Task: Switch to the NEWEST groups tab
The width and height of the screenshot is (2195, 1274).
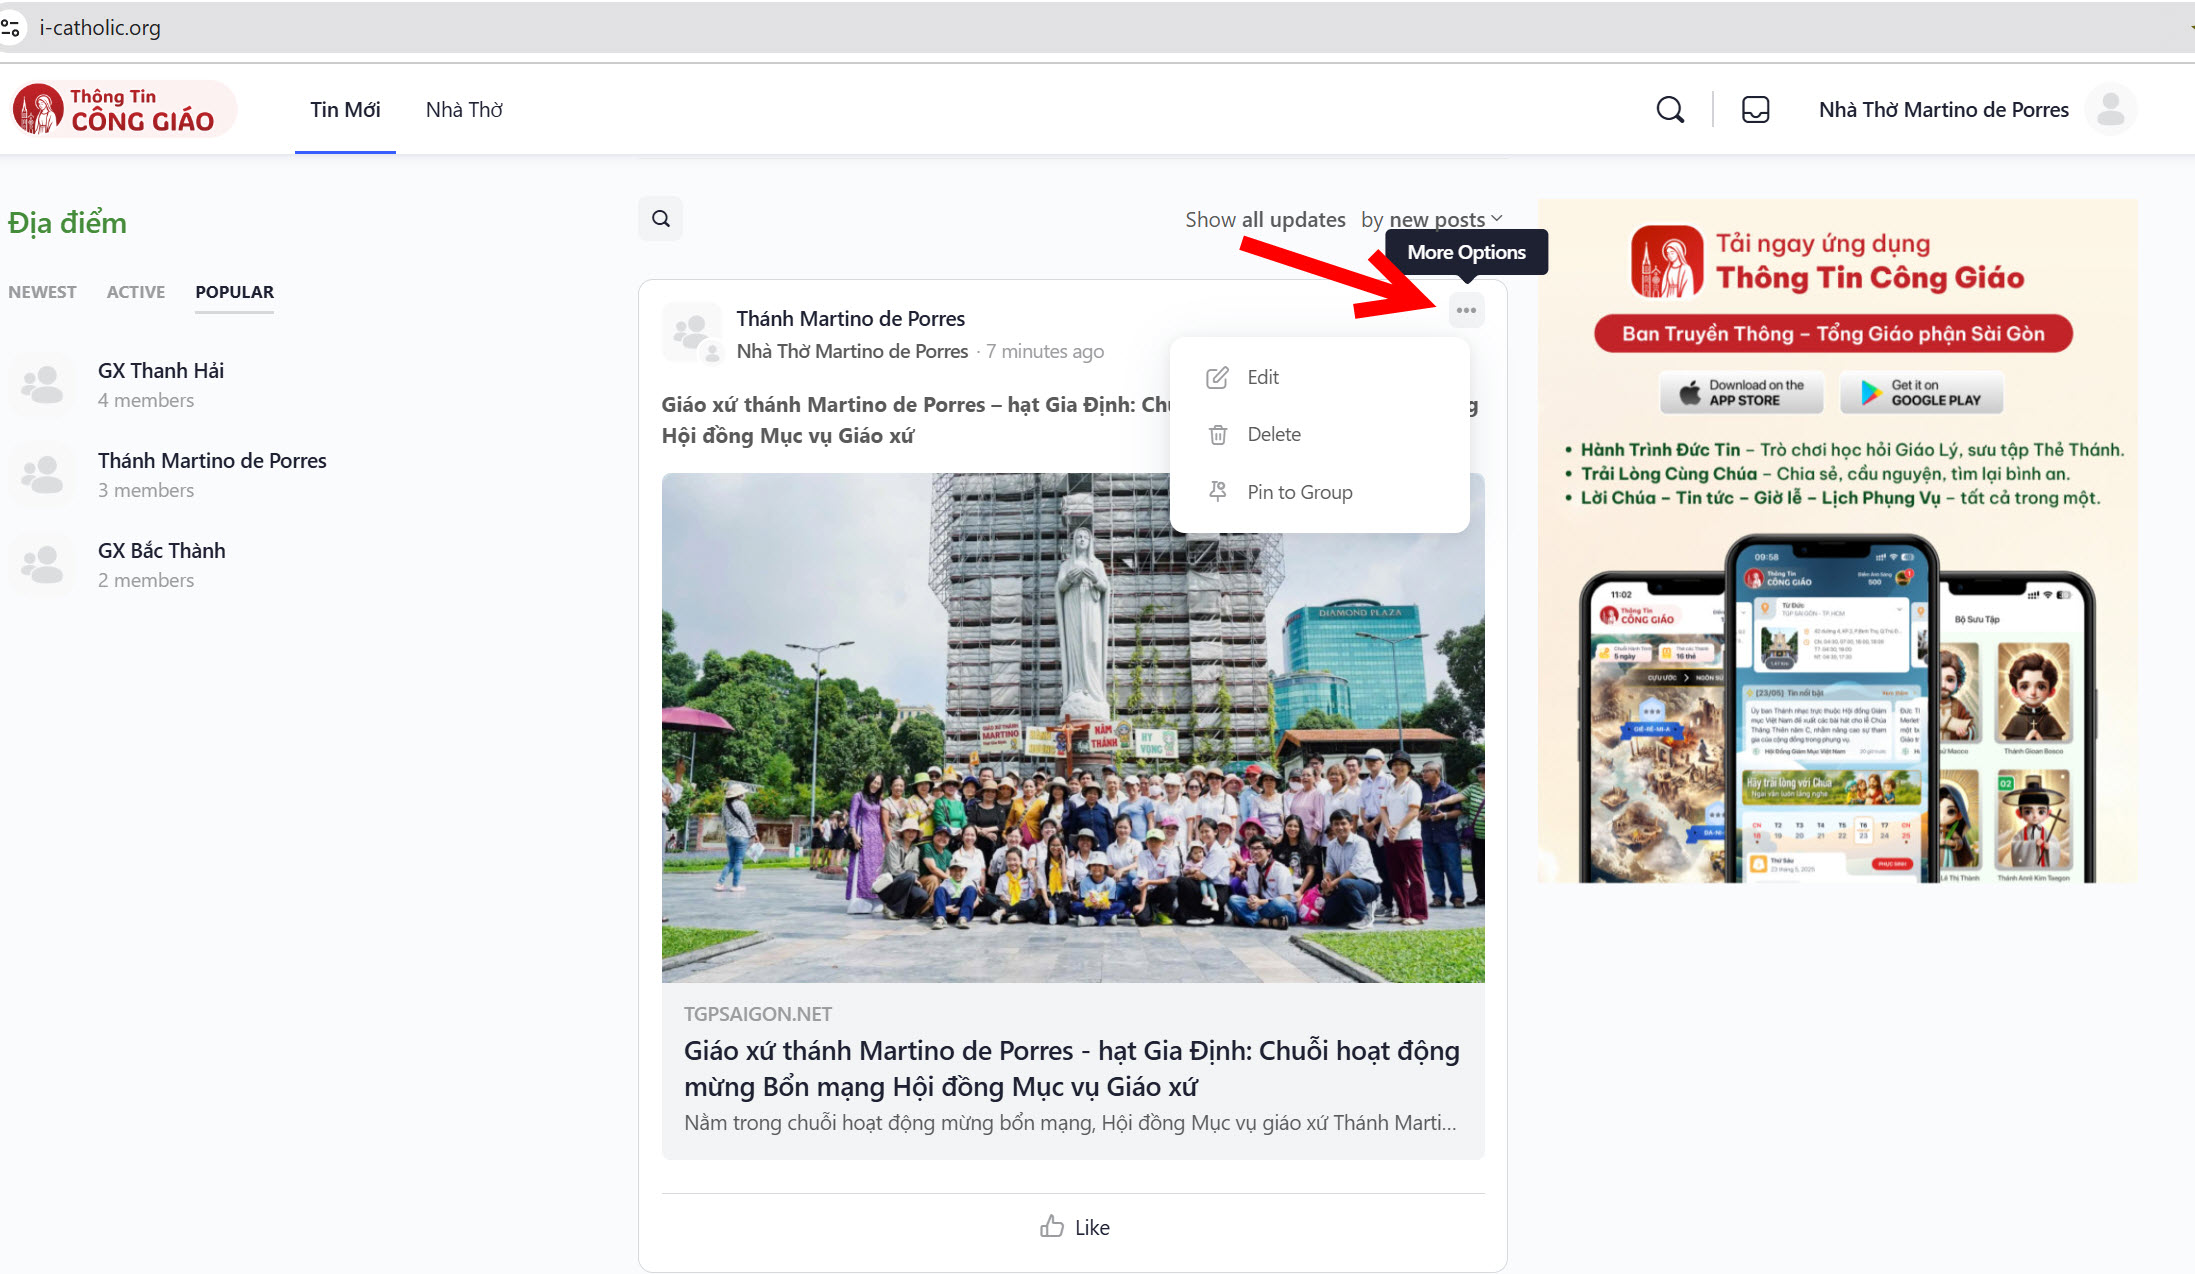Action: click(42, 292)
